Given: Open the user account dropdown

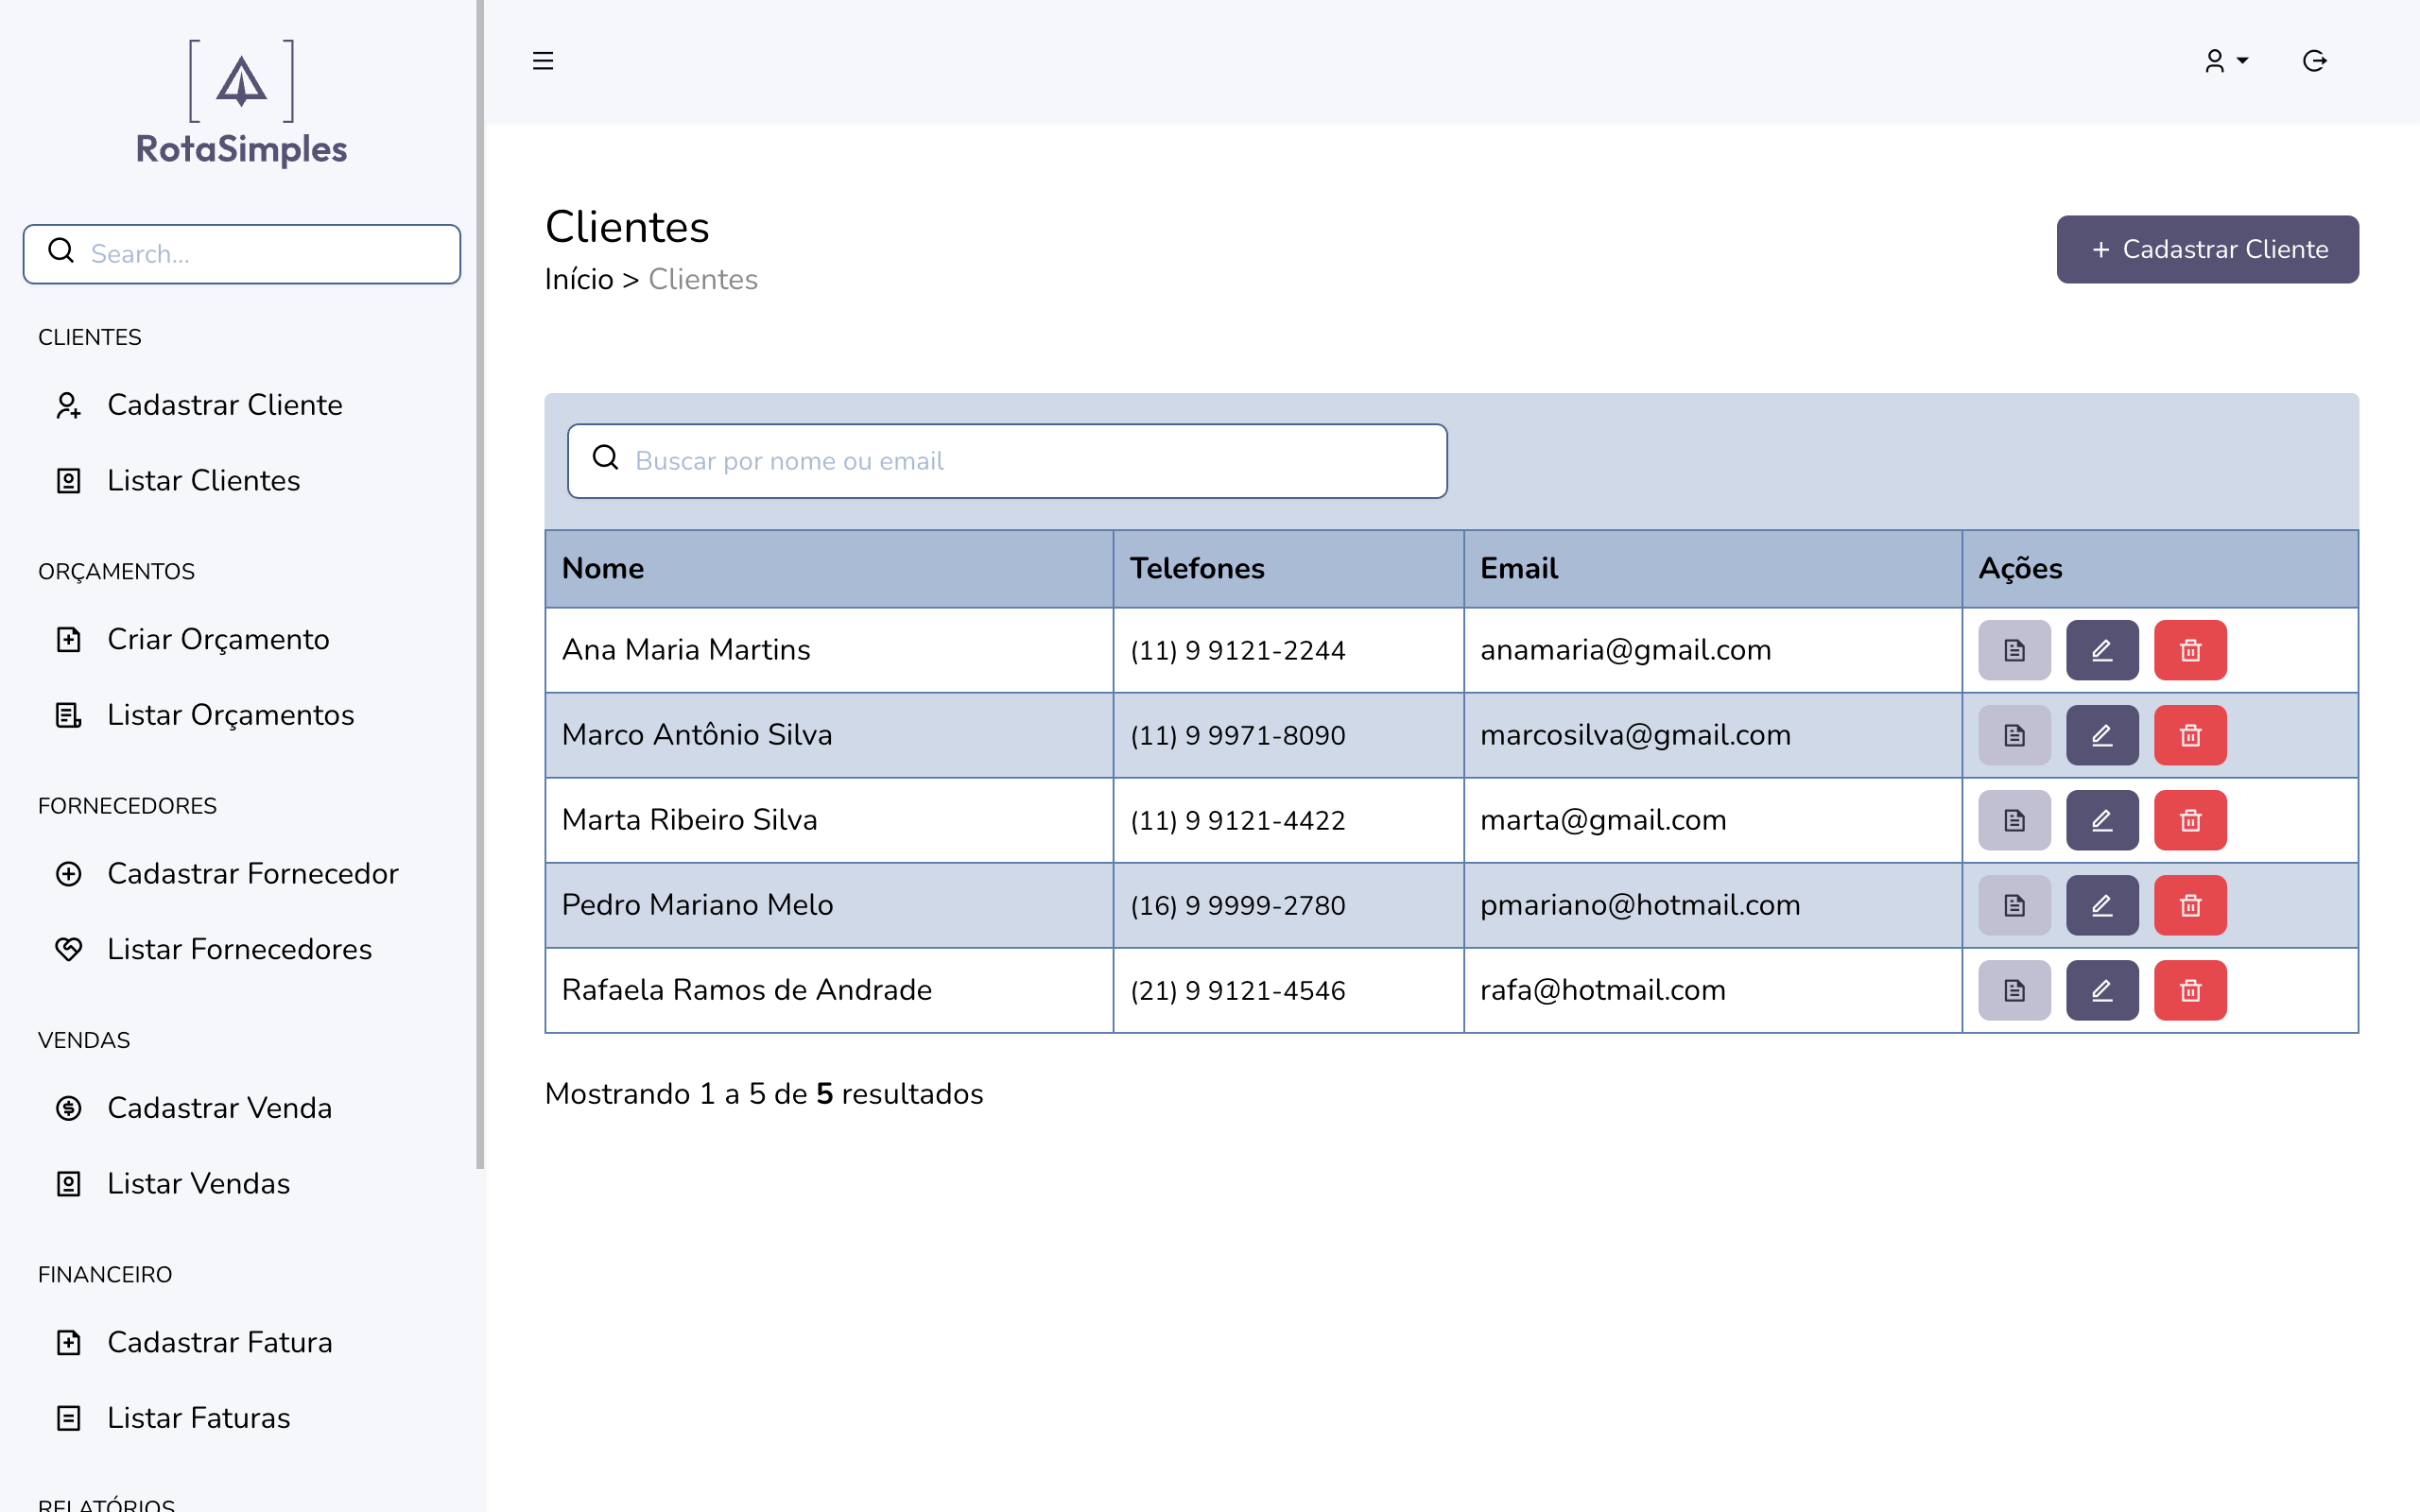Looking at the screenshot, I should point(2226,61).
